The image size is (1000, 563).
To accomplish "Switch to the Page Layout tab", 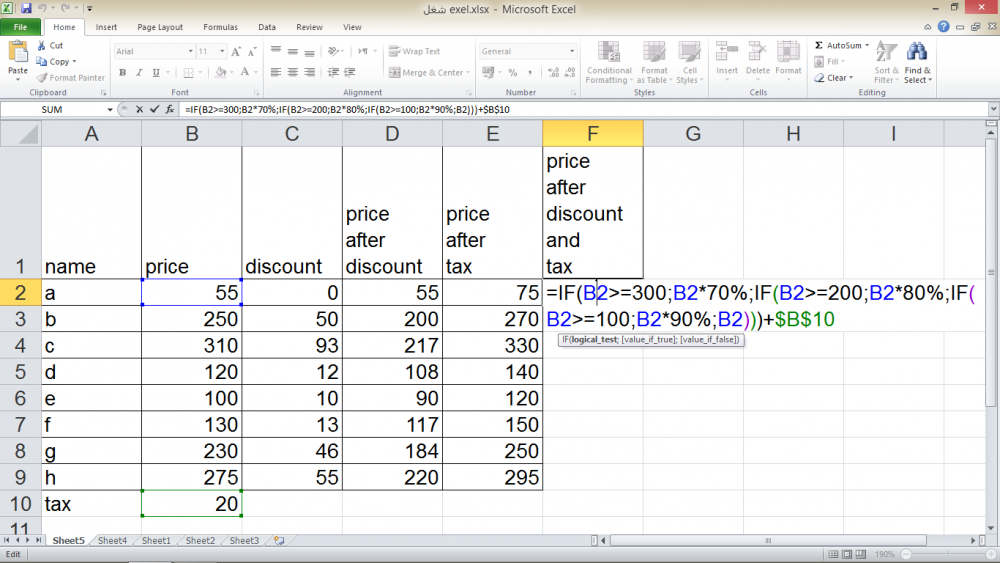I will 160,27.
